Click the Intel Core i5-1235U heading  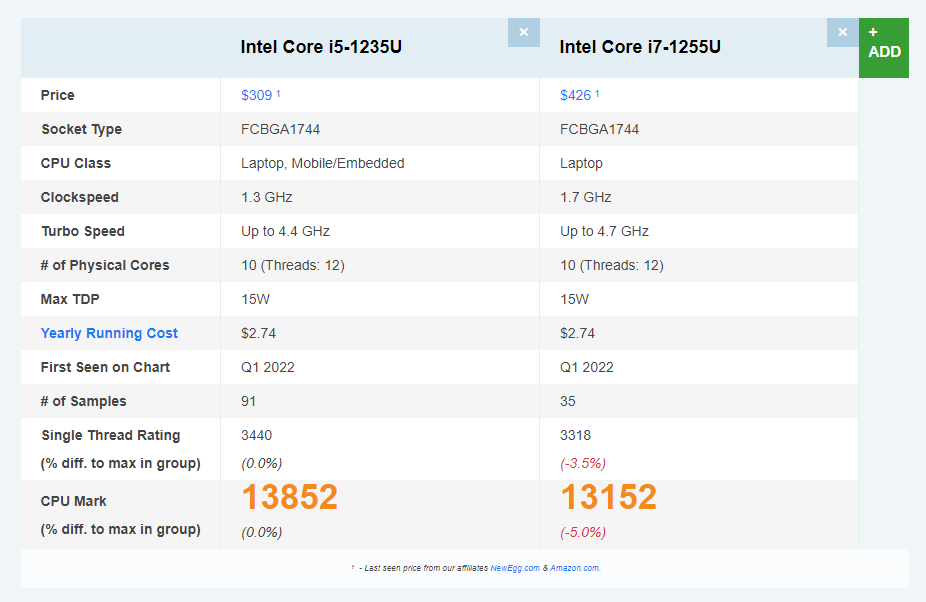pos(321,47)
